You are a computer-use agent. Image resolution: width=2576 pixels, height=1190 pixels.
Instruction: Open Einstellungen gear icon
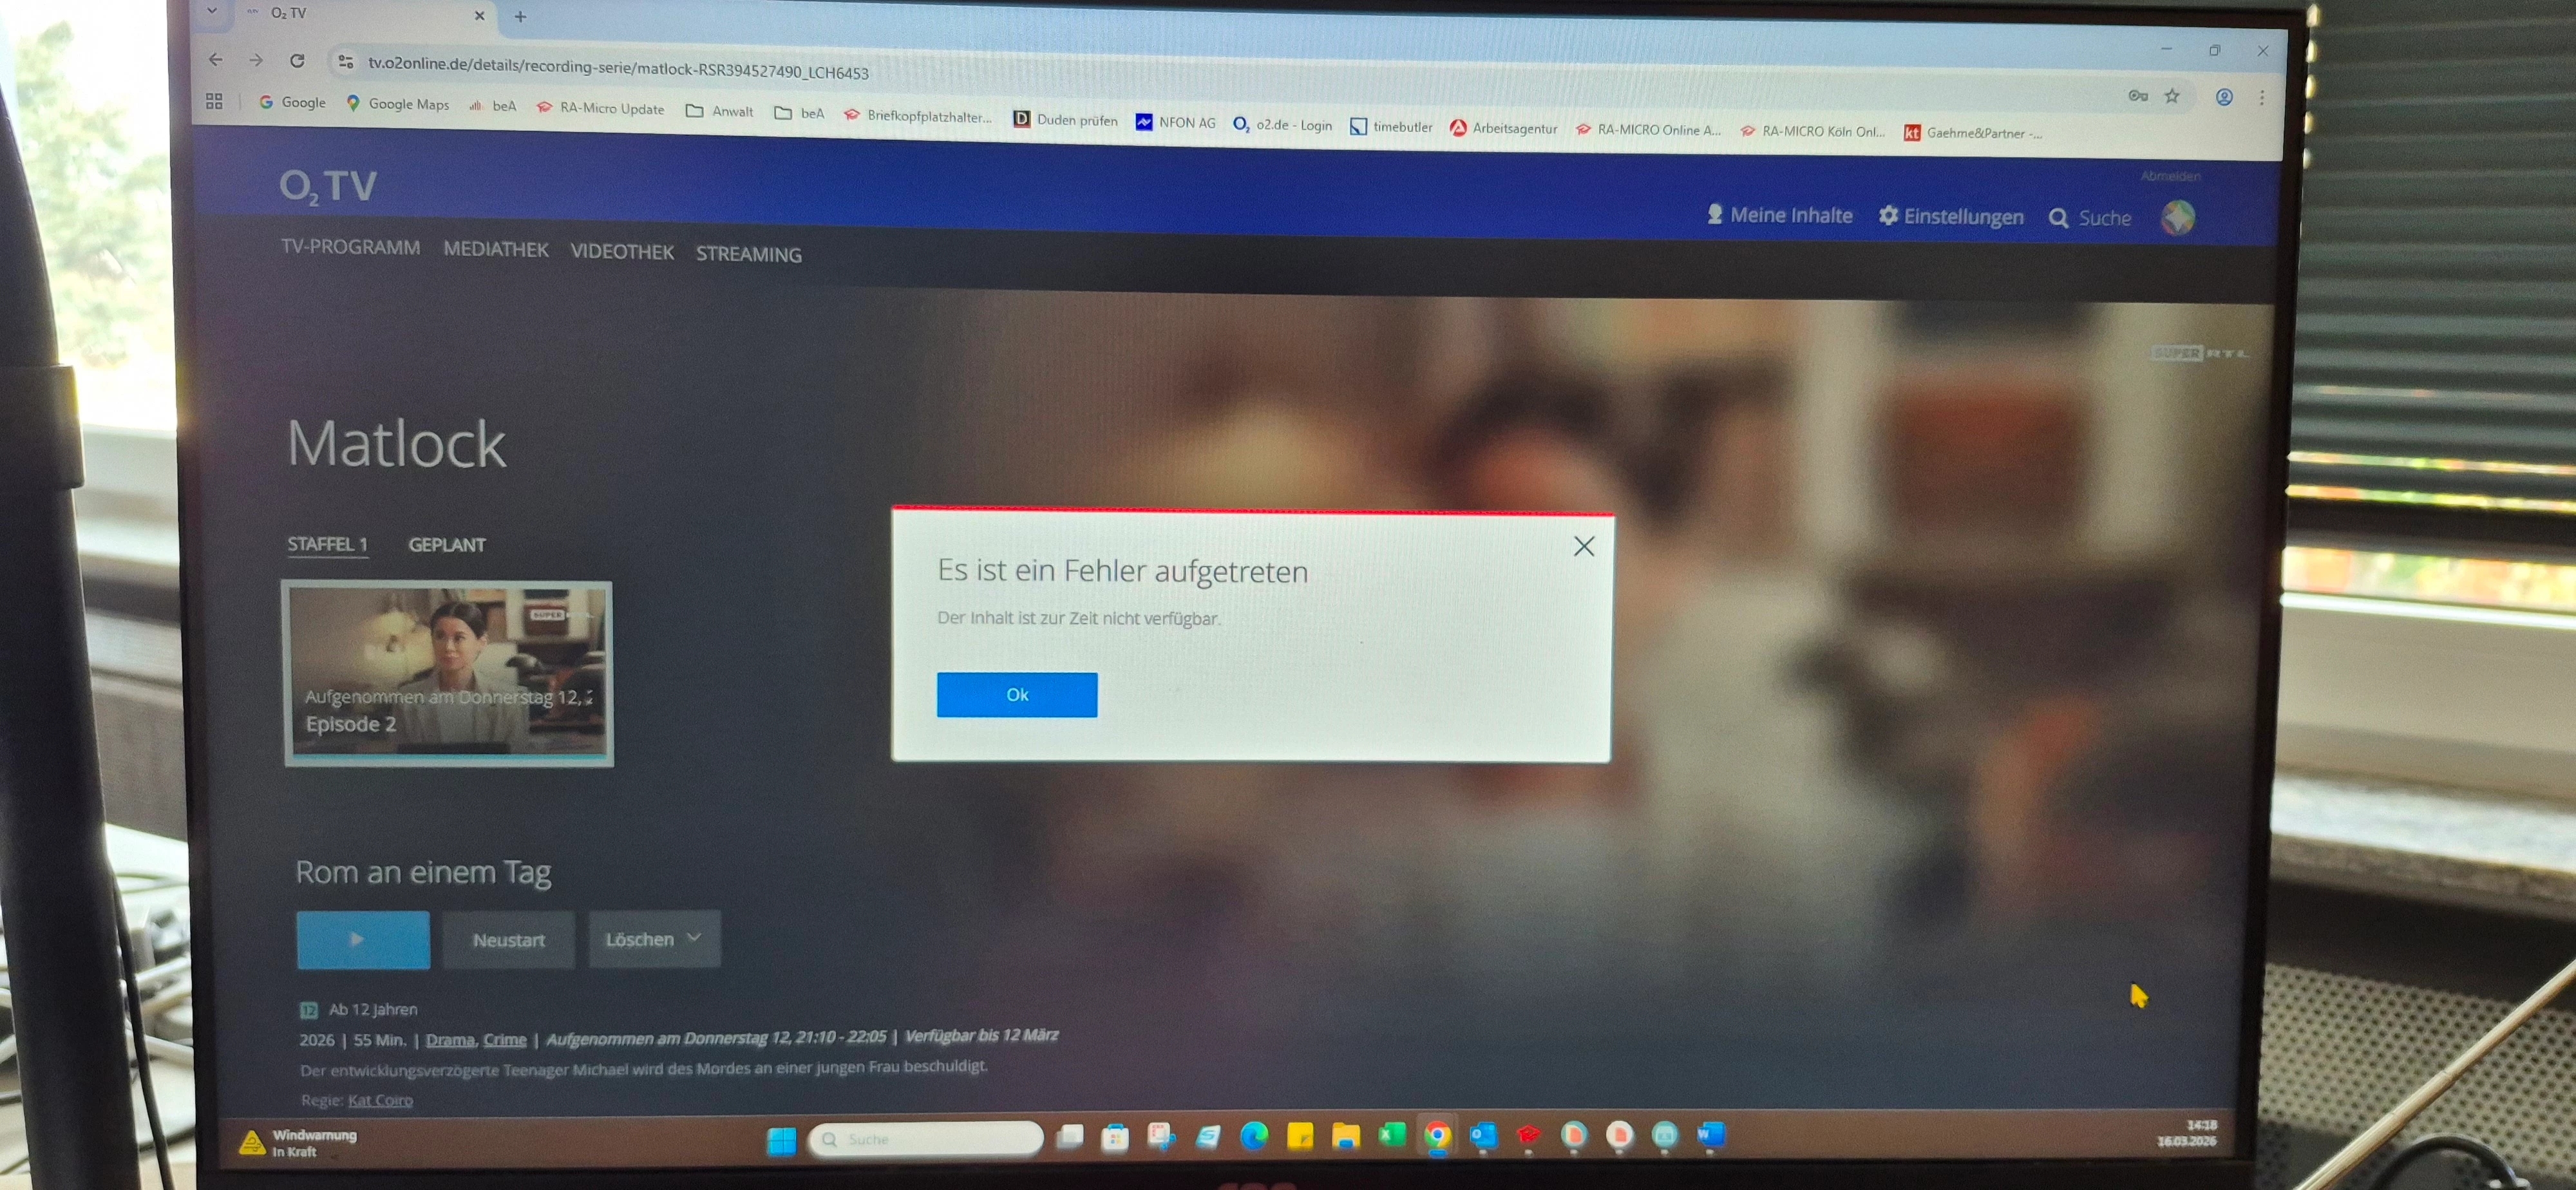[x=1887, y=216]
